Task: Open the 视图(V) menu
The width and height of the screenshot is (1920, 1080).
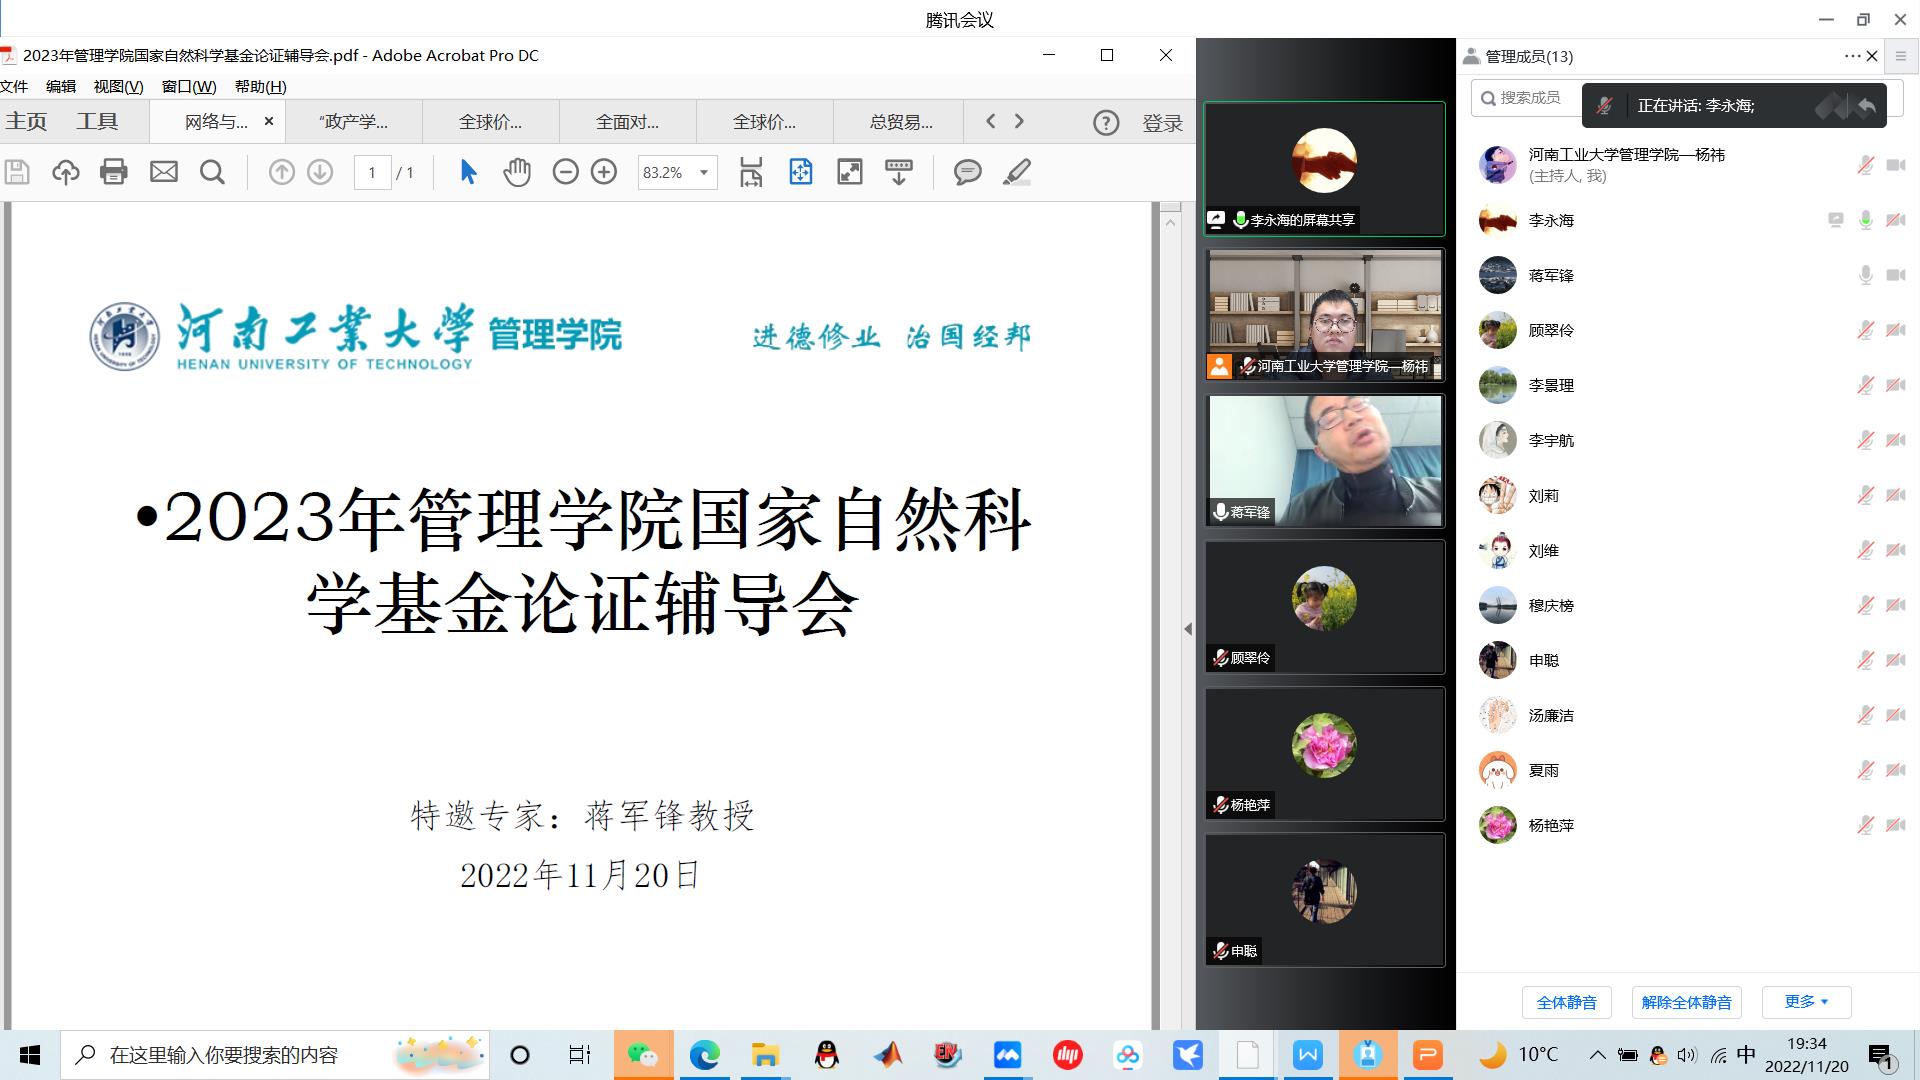Action: point(118,86)
